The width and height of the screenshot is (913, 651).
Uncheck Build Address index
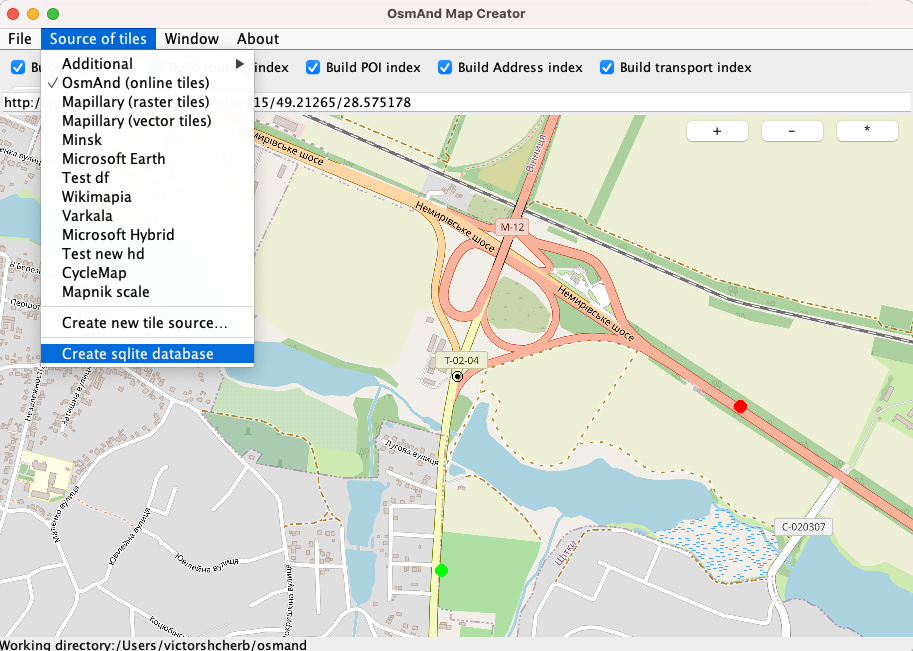pos(444,67)
